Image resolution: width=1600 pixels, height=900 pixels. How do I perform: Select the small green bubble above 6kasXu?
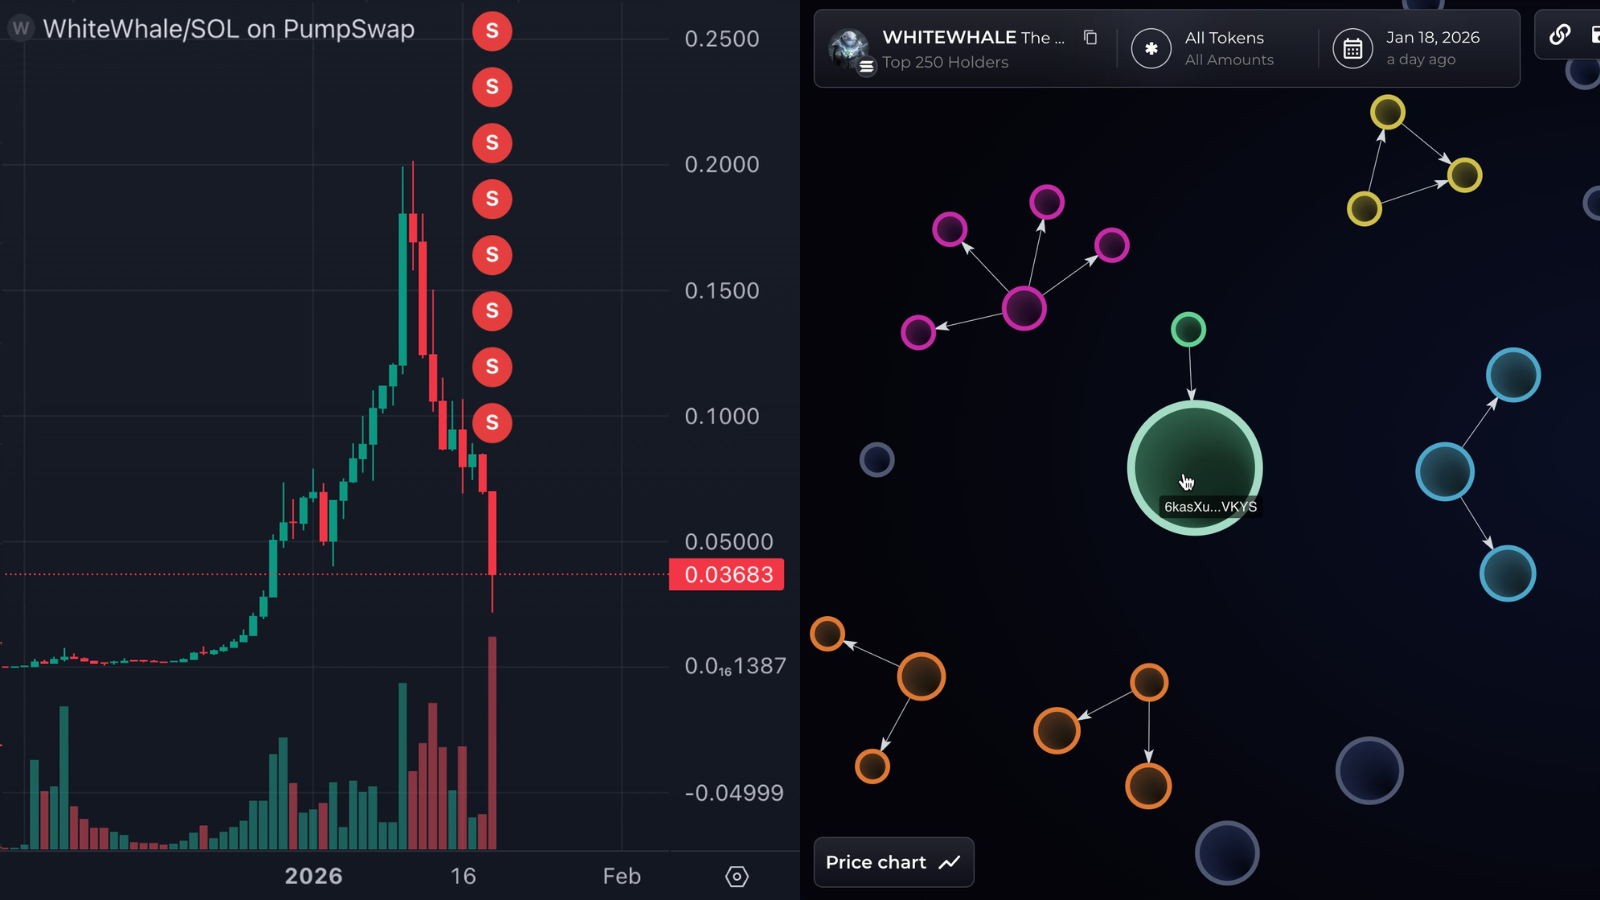point(1188,330)
